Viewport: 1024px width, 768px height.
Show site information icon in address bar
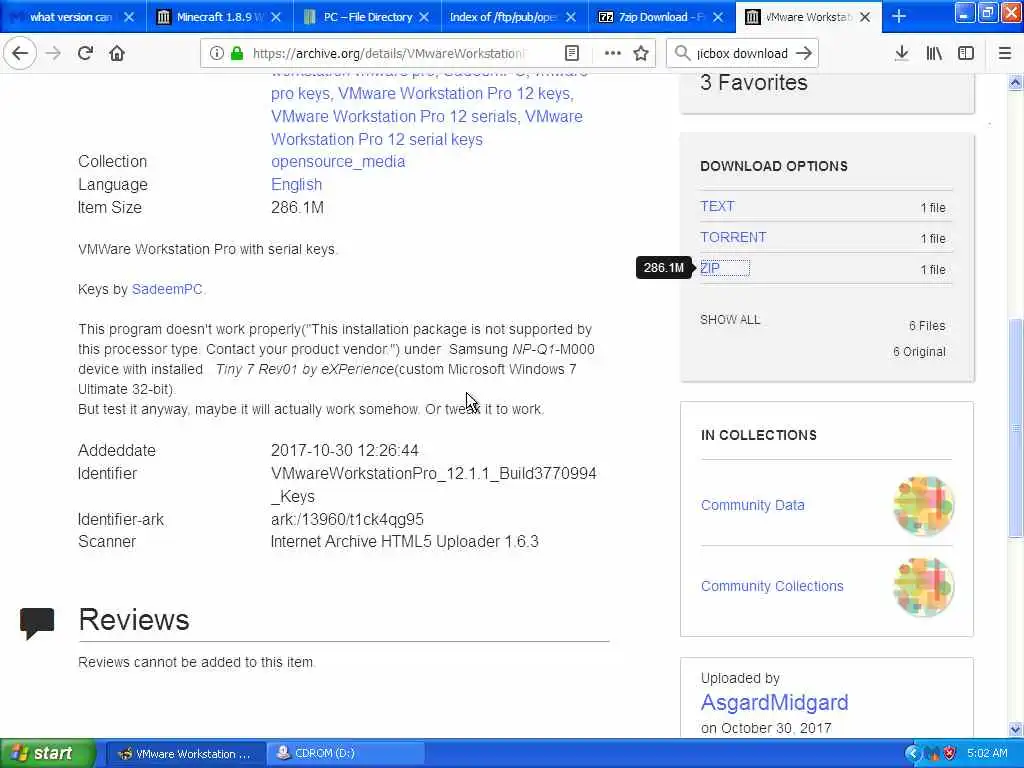(216, 53)
